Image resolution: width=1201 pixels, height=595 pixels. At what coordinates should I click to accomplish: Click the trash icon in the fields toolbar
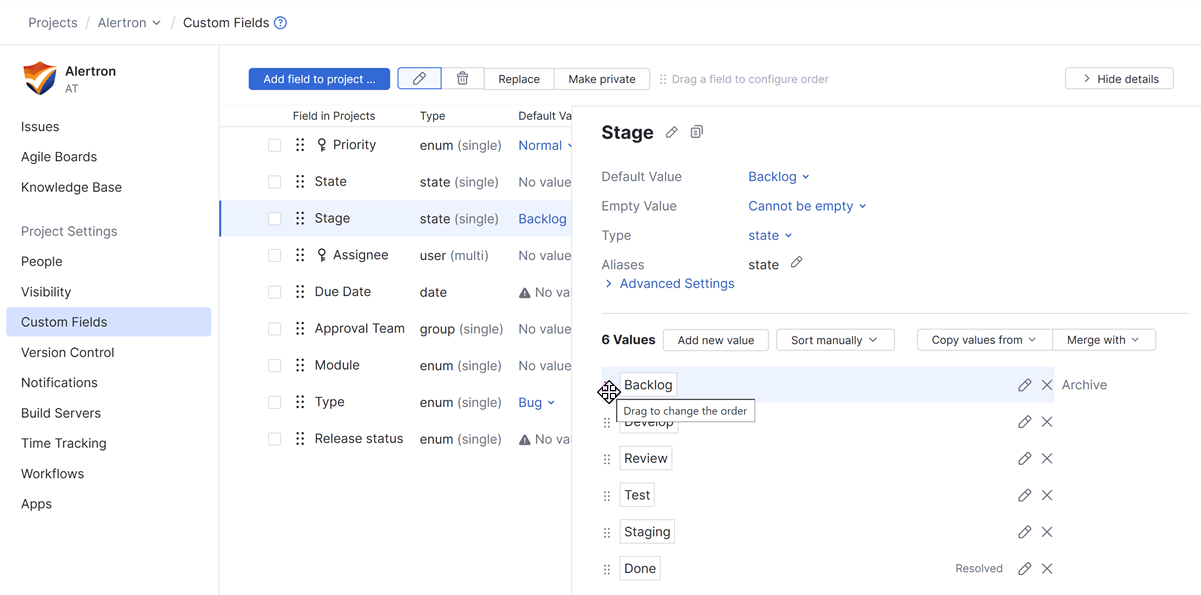[x=461, y=78]
